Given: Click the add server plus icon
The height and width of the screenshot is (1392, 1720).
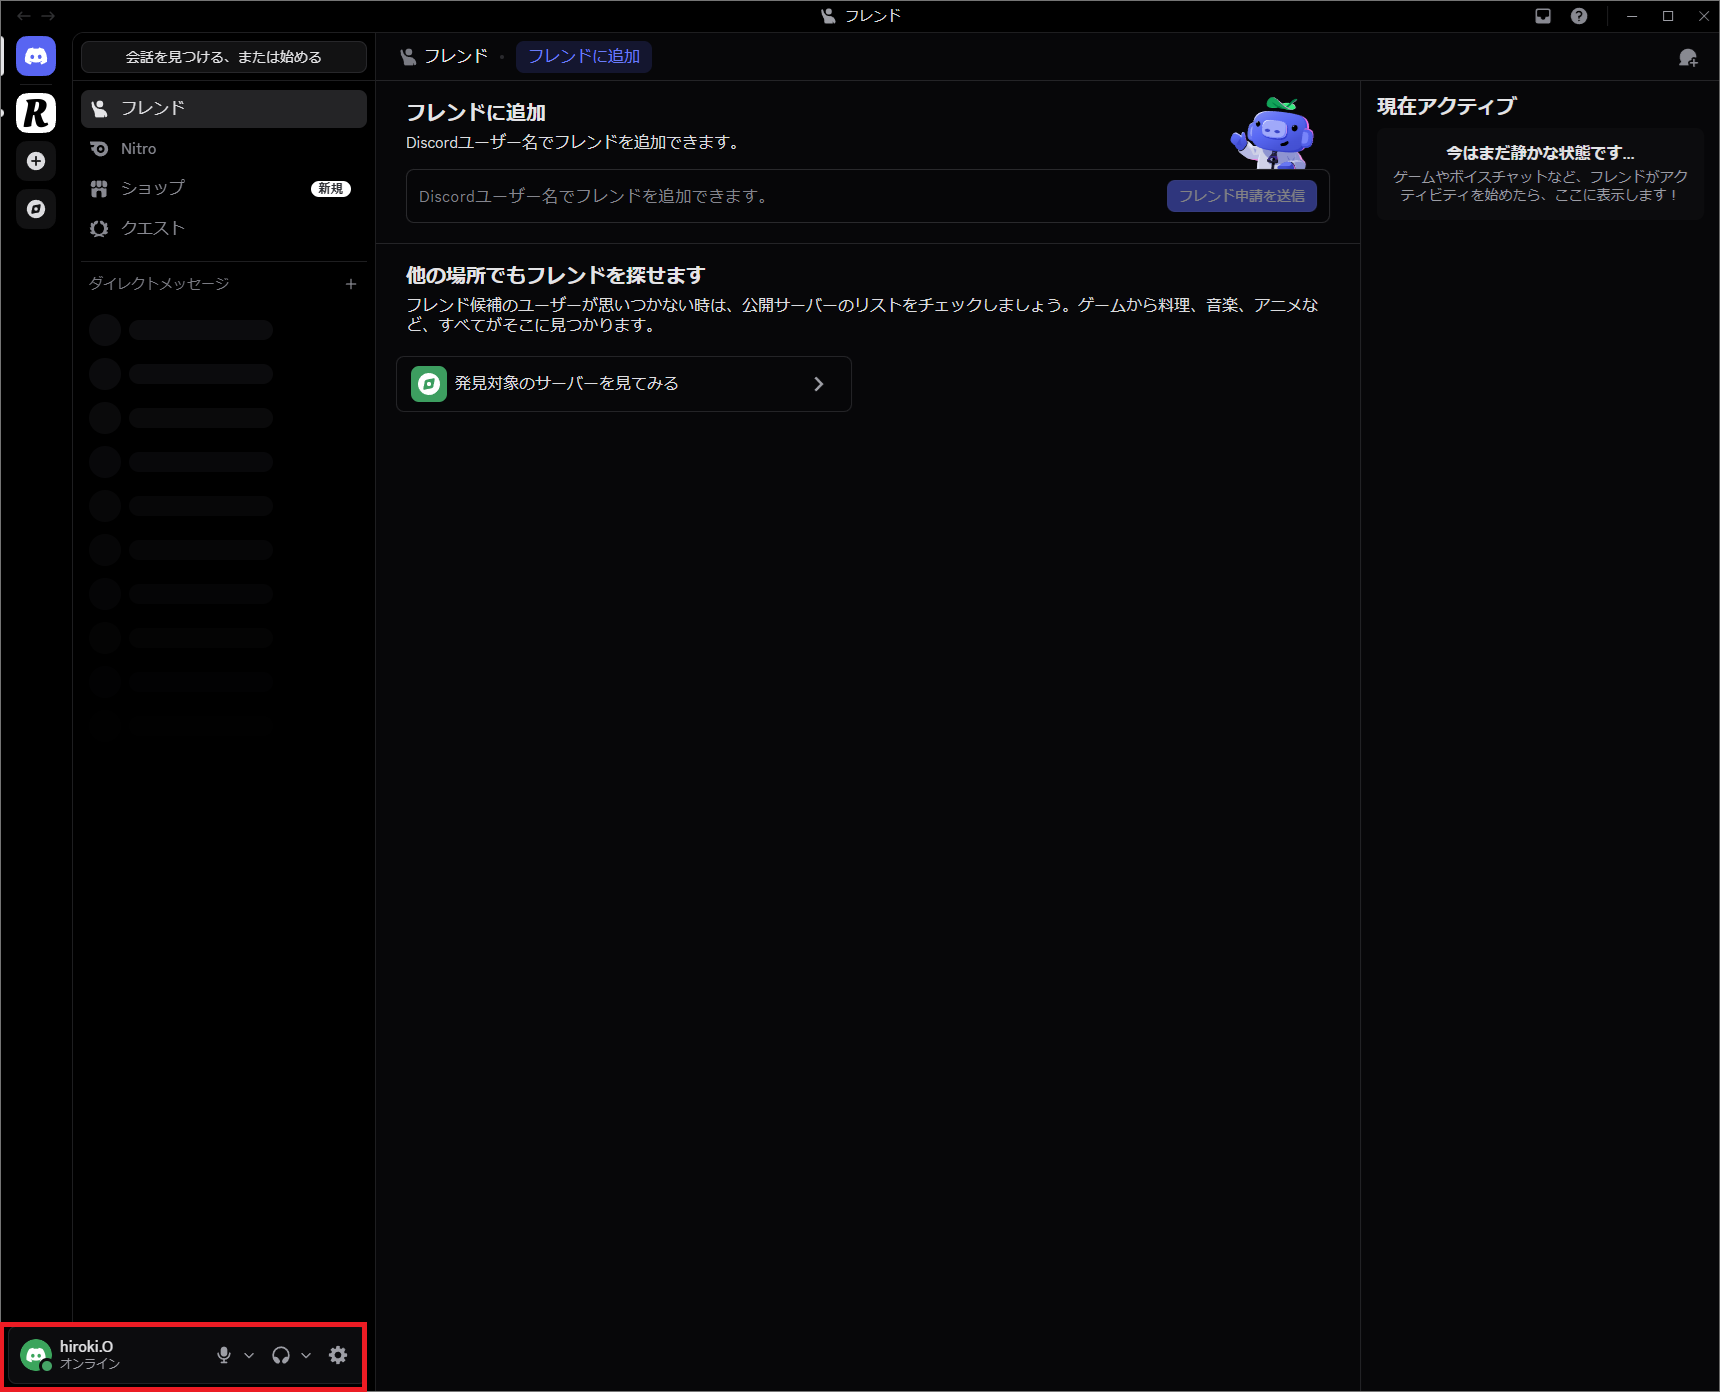Looking at the screenshot, I should pyautogui.click(x=36, y=161).
